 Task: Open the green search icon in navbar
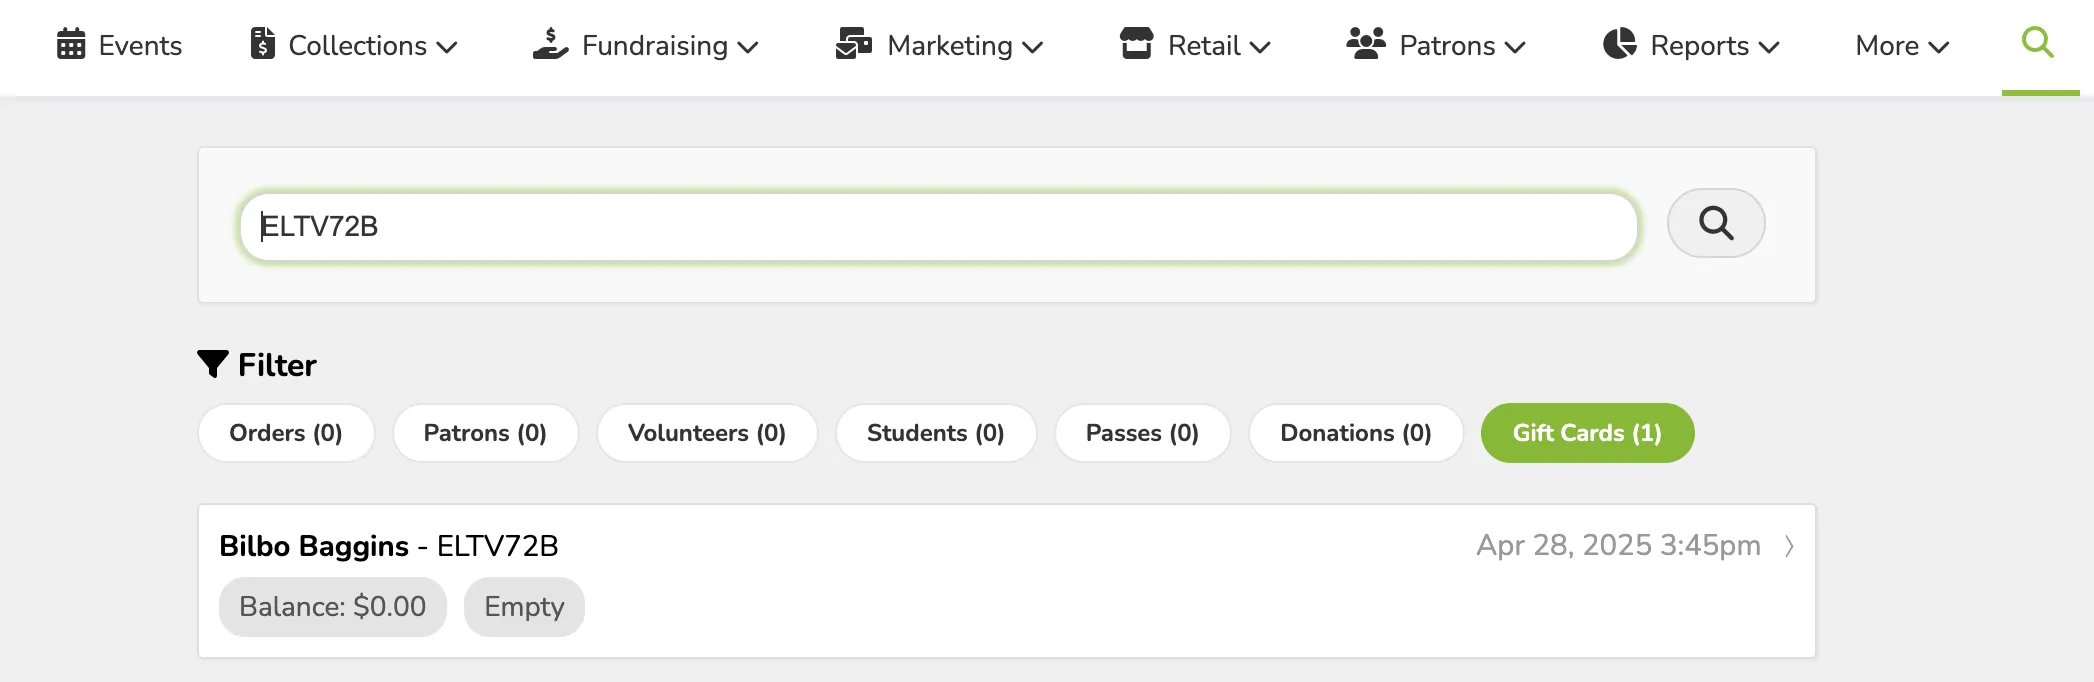pyautogui.click(x=2038, y=43)
